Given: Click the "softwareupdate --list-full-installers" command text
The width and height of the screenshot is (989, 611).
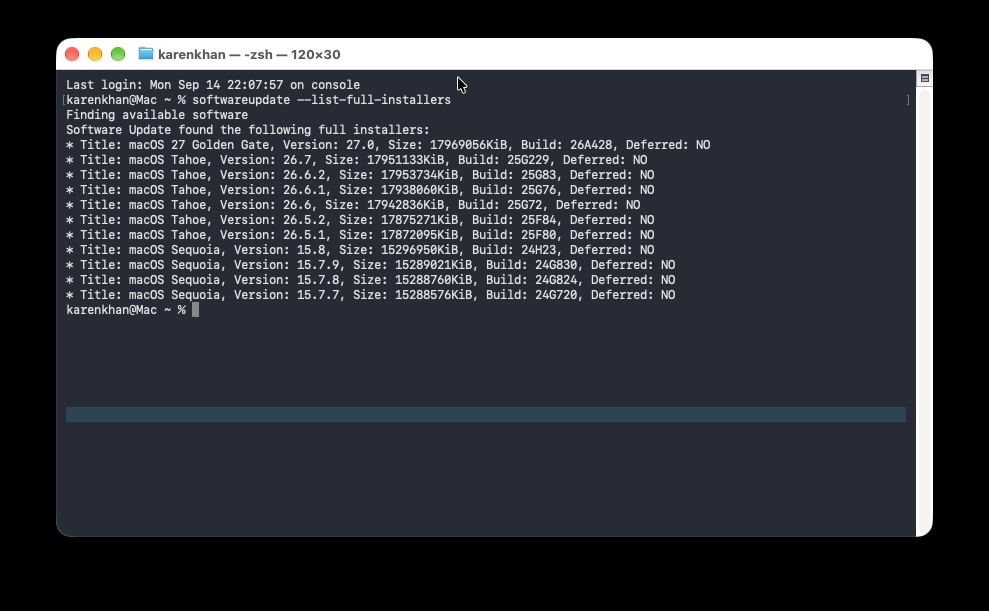Looking at the screenshot, I should point(322,100).
